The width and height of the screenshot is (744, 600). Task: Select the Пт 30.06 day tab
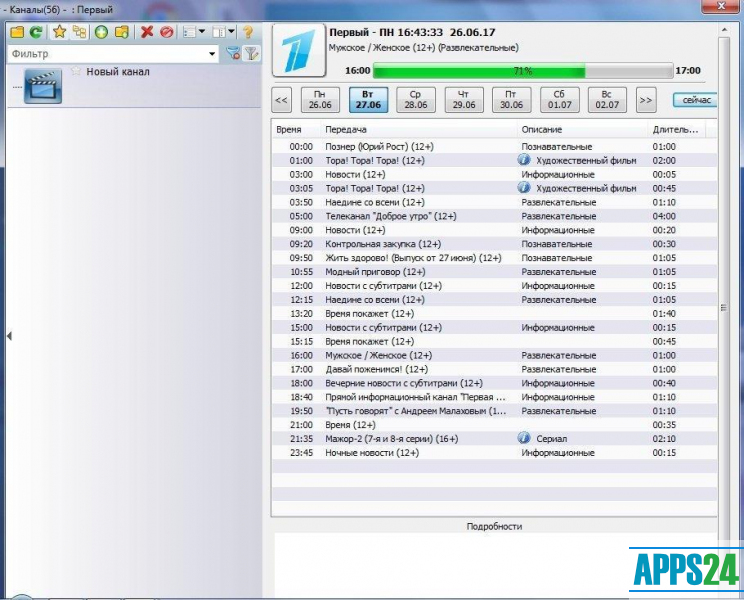click(x=512, y=100)
